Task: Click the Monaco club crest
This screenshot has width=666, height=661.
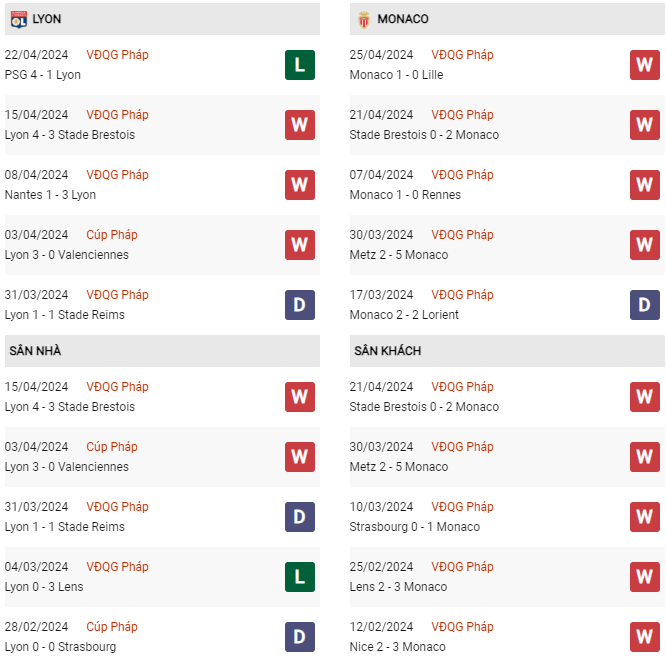Action: (x=362, y=19)
